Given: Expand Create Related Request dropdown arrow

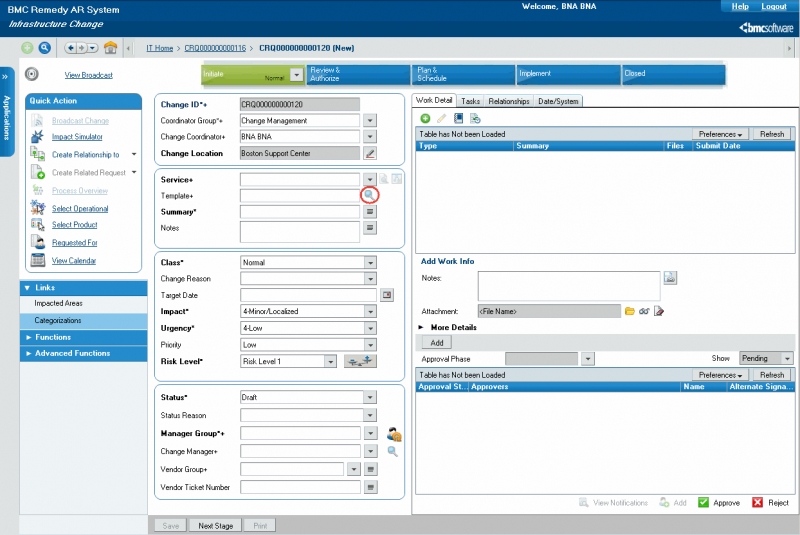Looking at the screenshot, I should (134, 172).
